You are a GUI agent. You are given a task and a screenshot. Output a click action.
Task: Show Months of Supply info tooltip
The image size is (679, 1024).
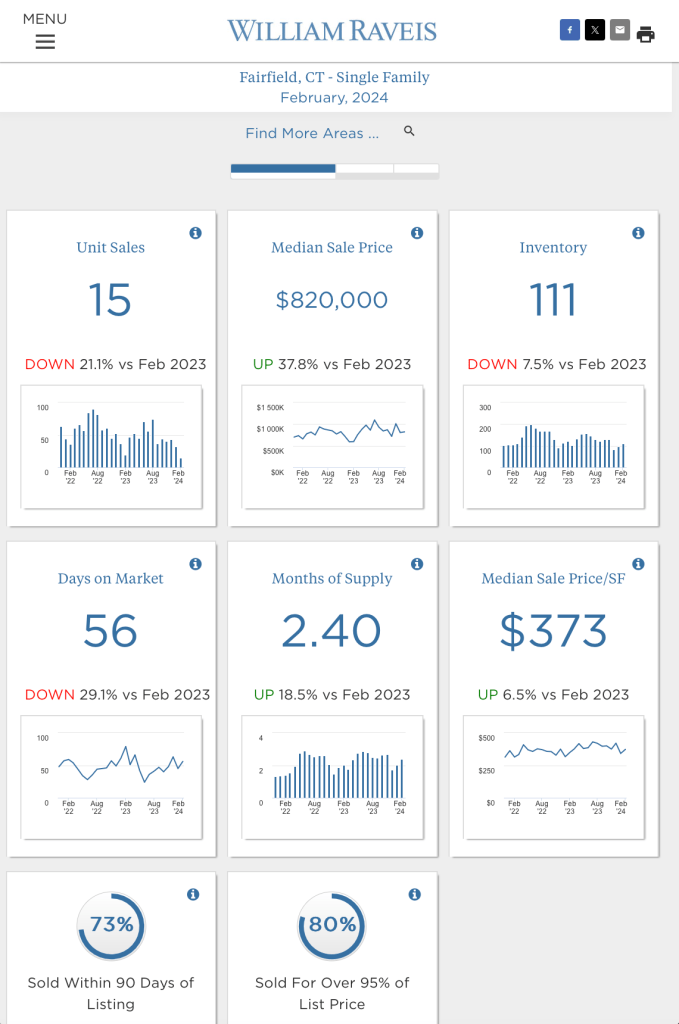(x=416, y=564)
